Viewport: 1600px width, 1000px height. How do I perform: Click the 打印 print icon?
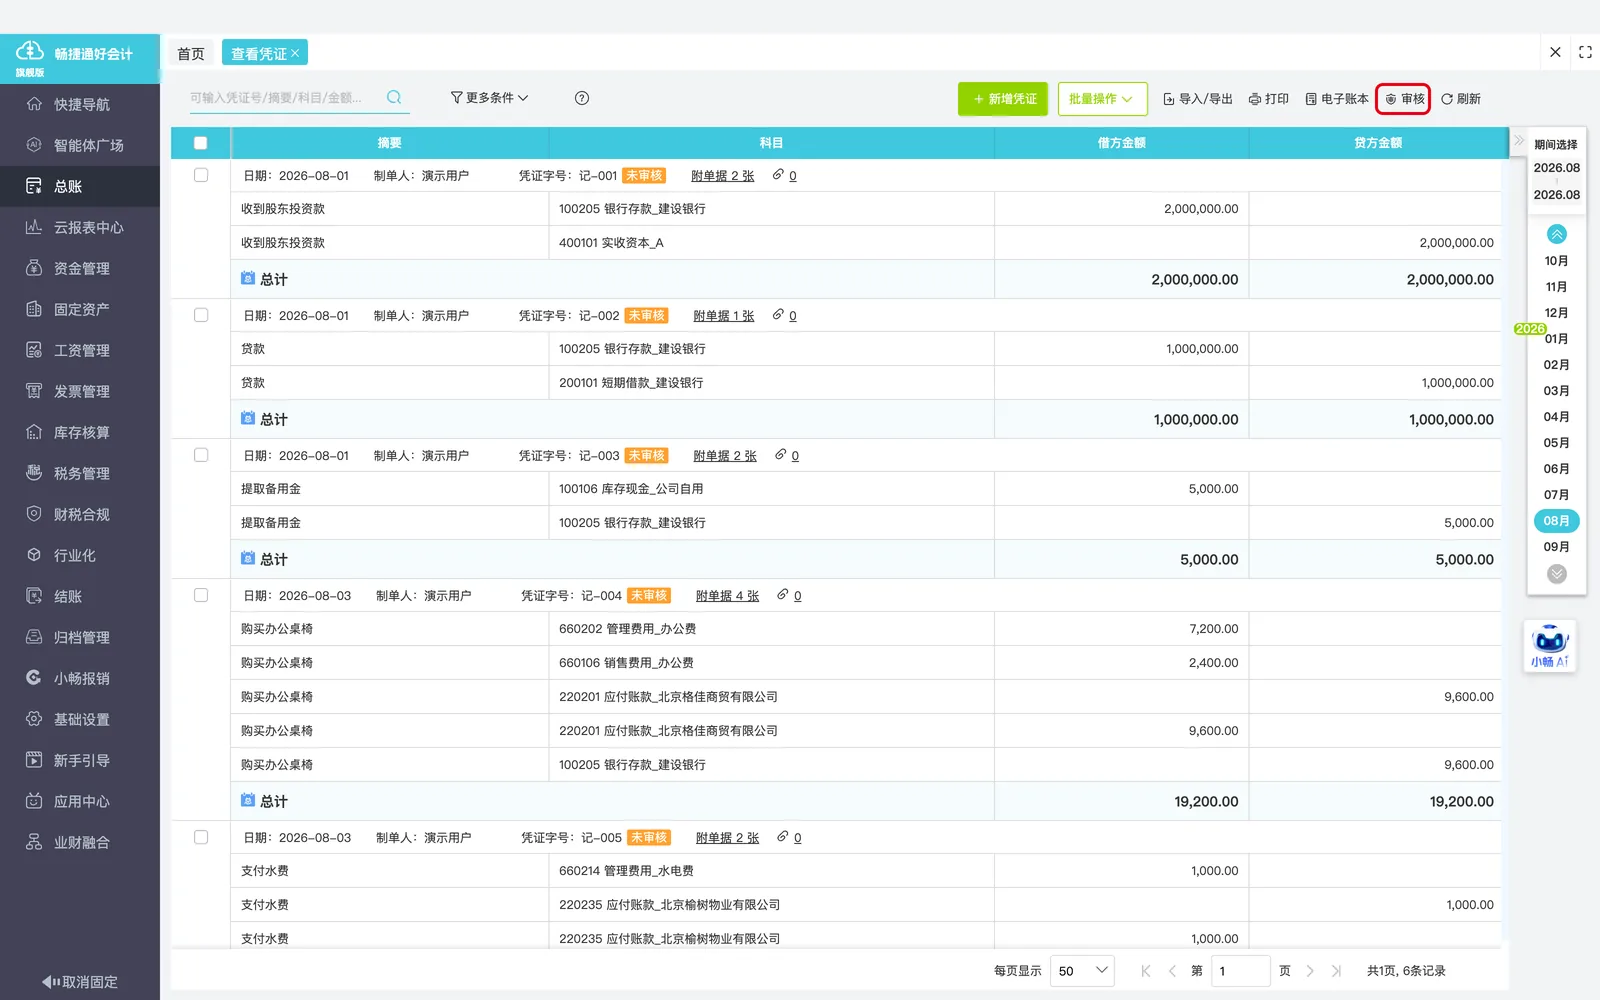[1268, 99]
